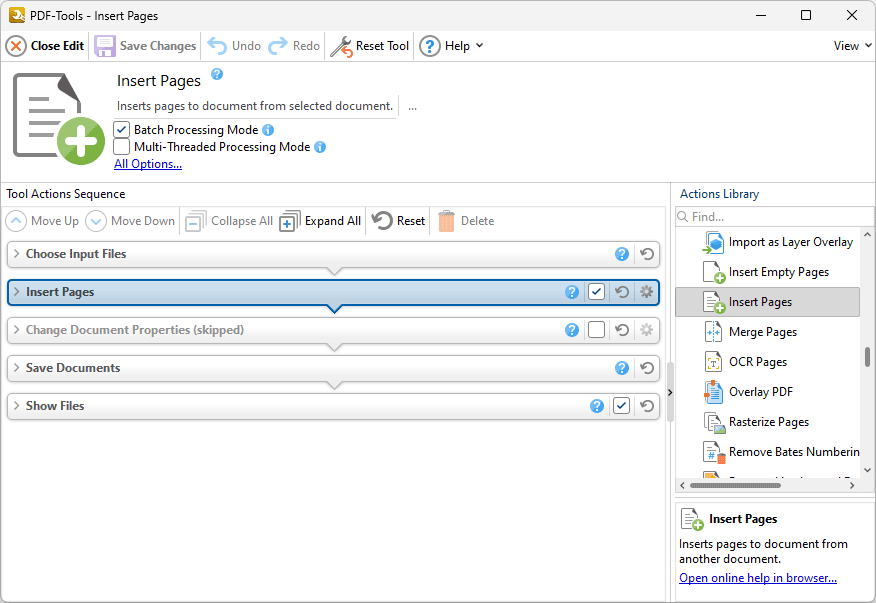
Task: Click Move Down button
Action: (130, 221)
